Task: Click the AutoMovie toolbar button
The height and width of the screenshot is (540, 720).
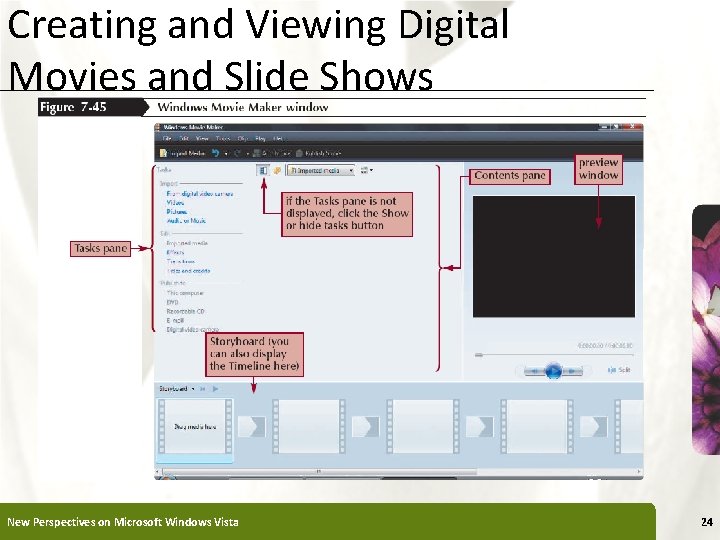Action: (272, 153)
